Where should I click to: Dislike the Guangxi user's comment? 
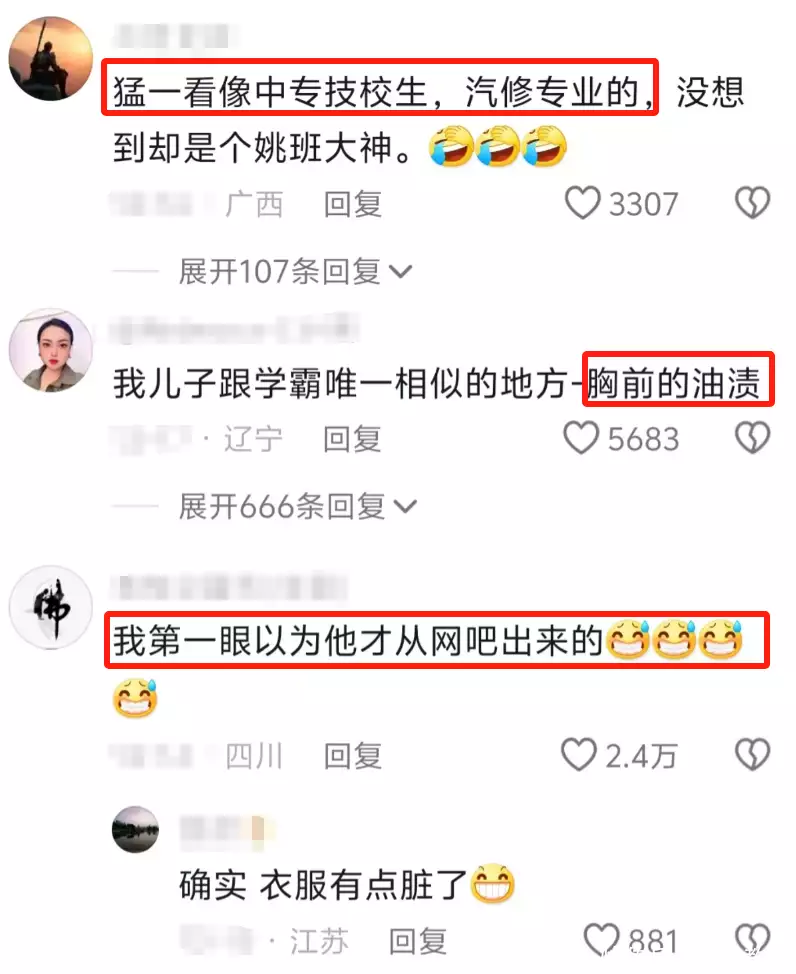point(753,203)
